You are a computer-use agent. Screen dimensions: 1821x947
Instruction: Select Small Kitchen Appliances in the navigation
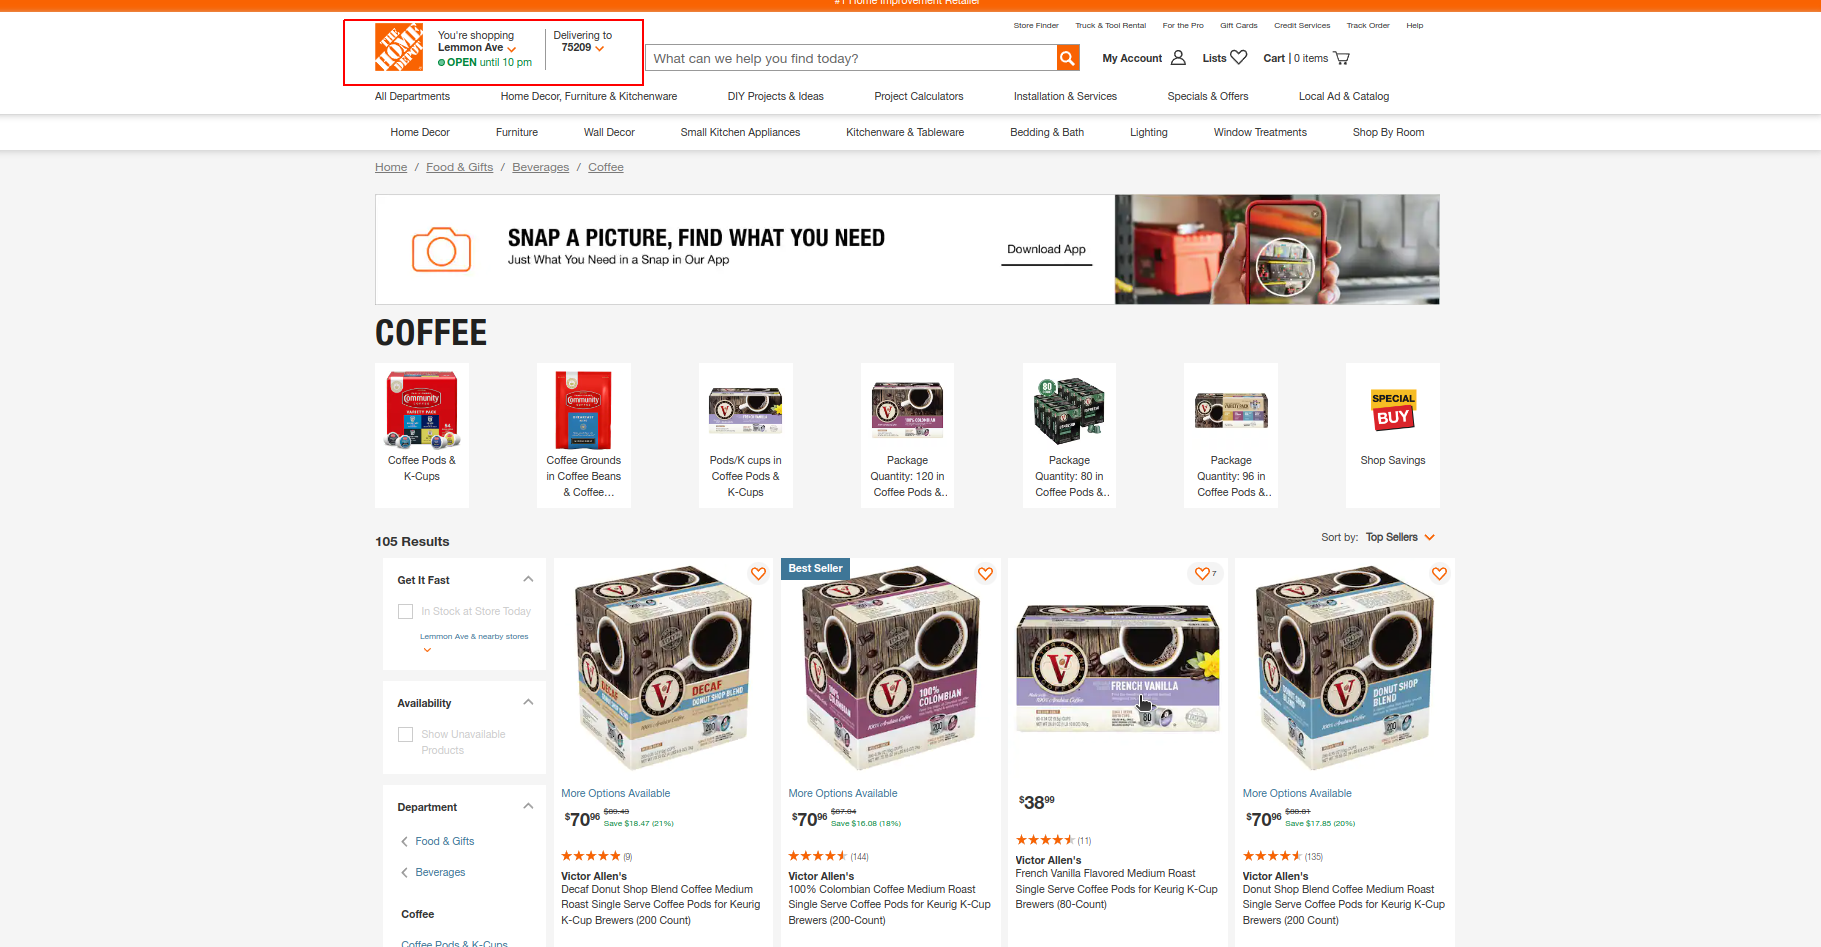(740, 132)
